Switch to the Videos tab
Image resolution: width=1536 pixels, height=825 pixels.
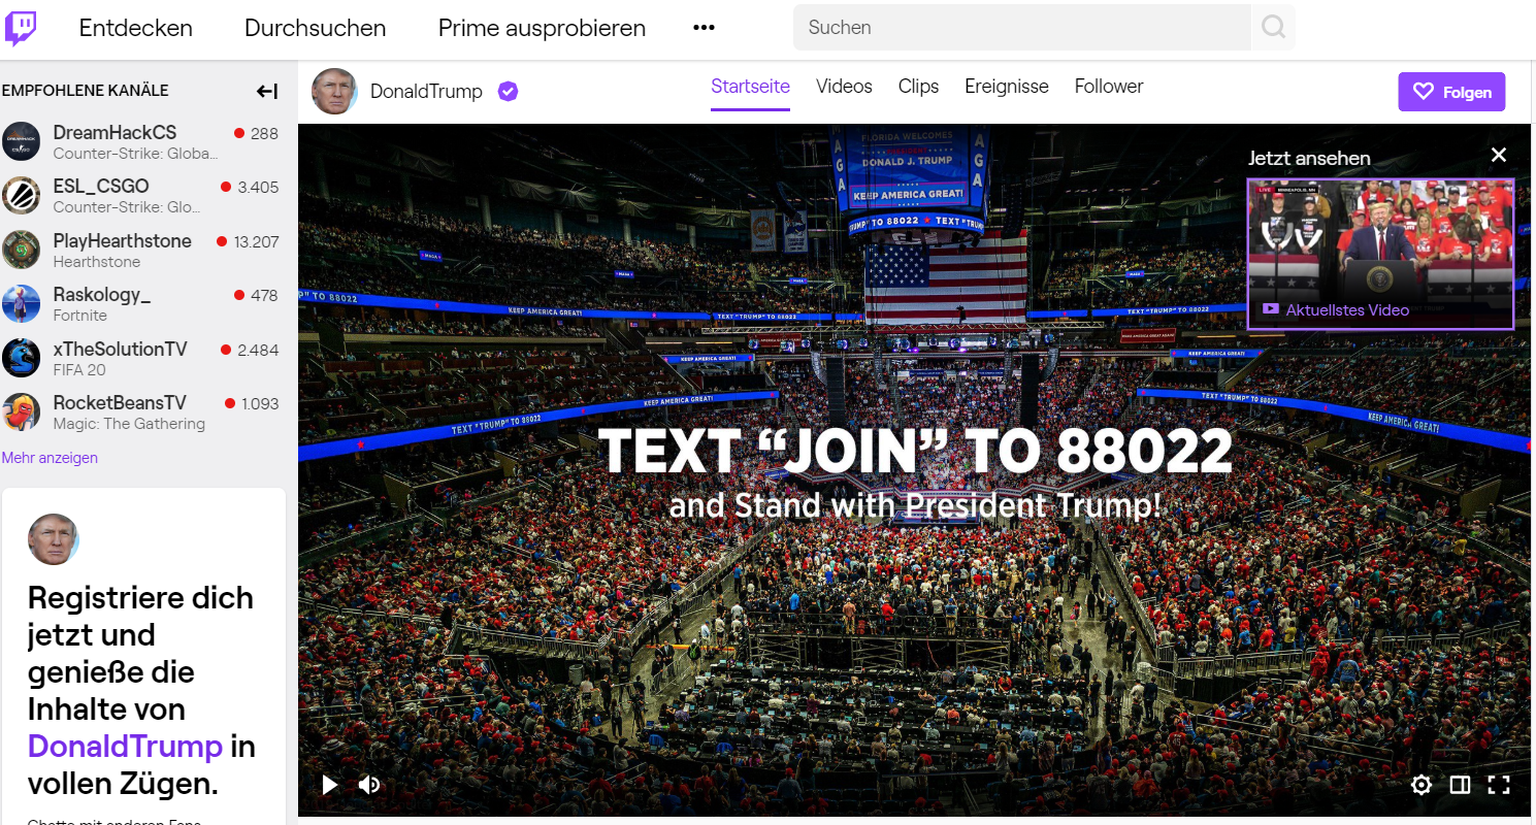(x=844, y=87)
